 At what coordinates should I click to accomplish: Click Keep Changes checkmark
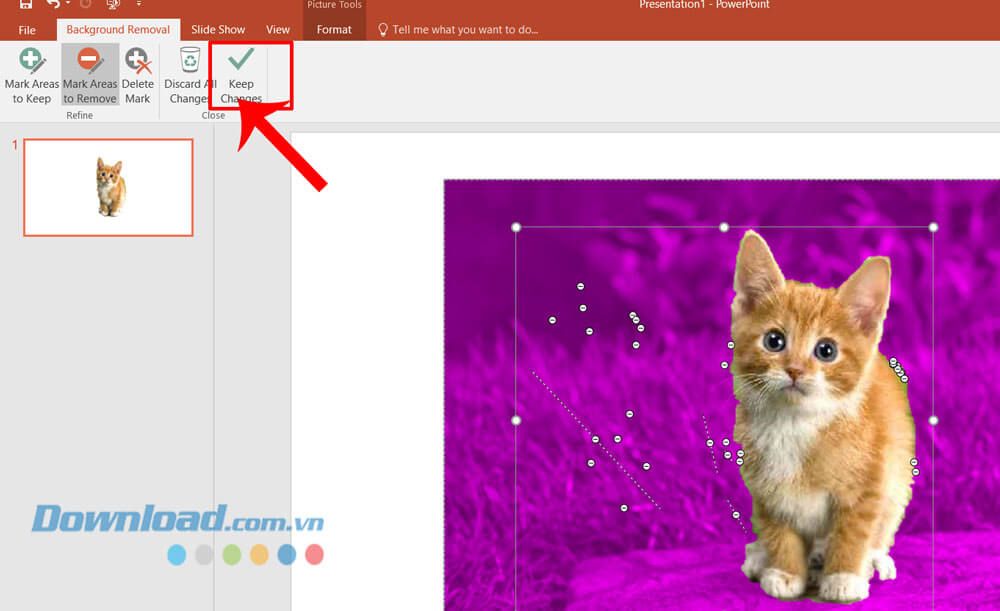241,59
